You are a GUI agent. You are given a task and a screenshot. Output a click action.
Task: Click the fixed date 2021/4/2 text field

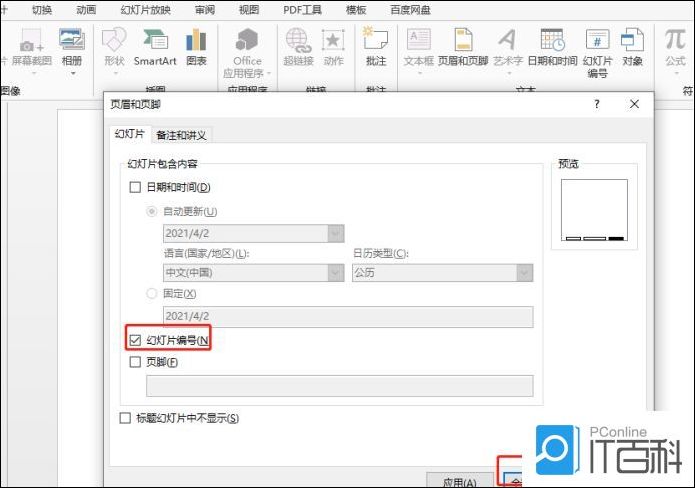click(348, 316)
